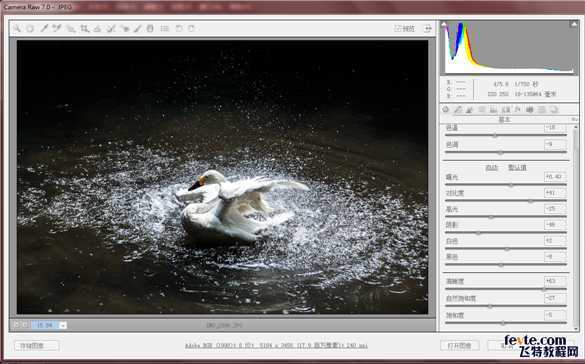Open the zoom level dropdown

coord(63,325)
